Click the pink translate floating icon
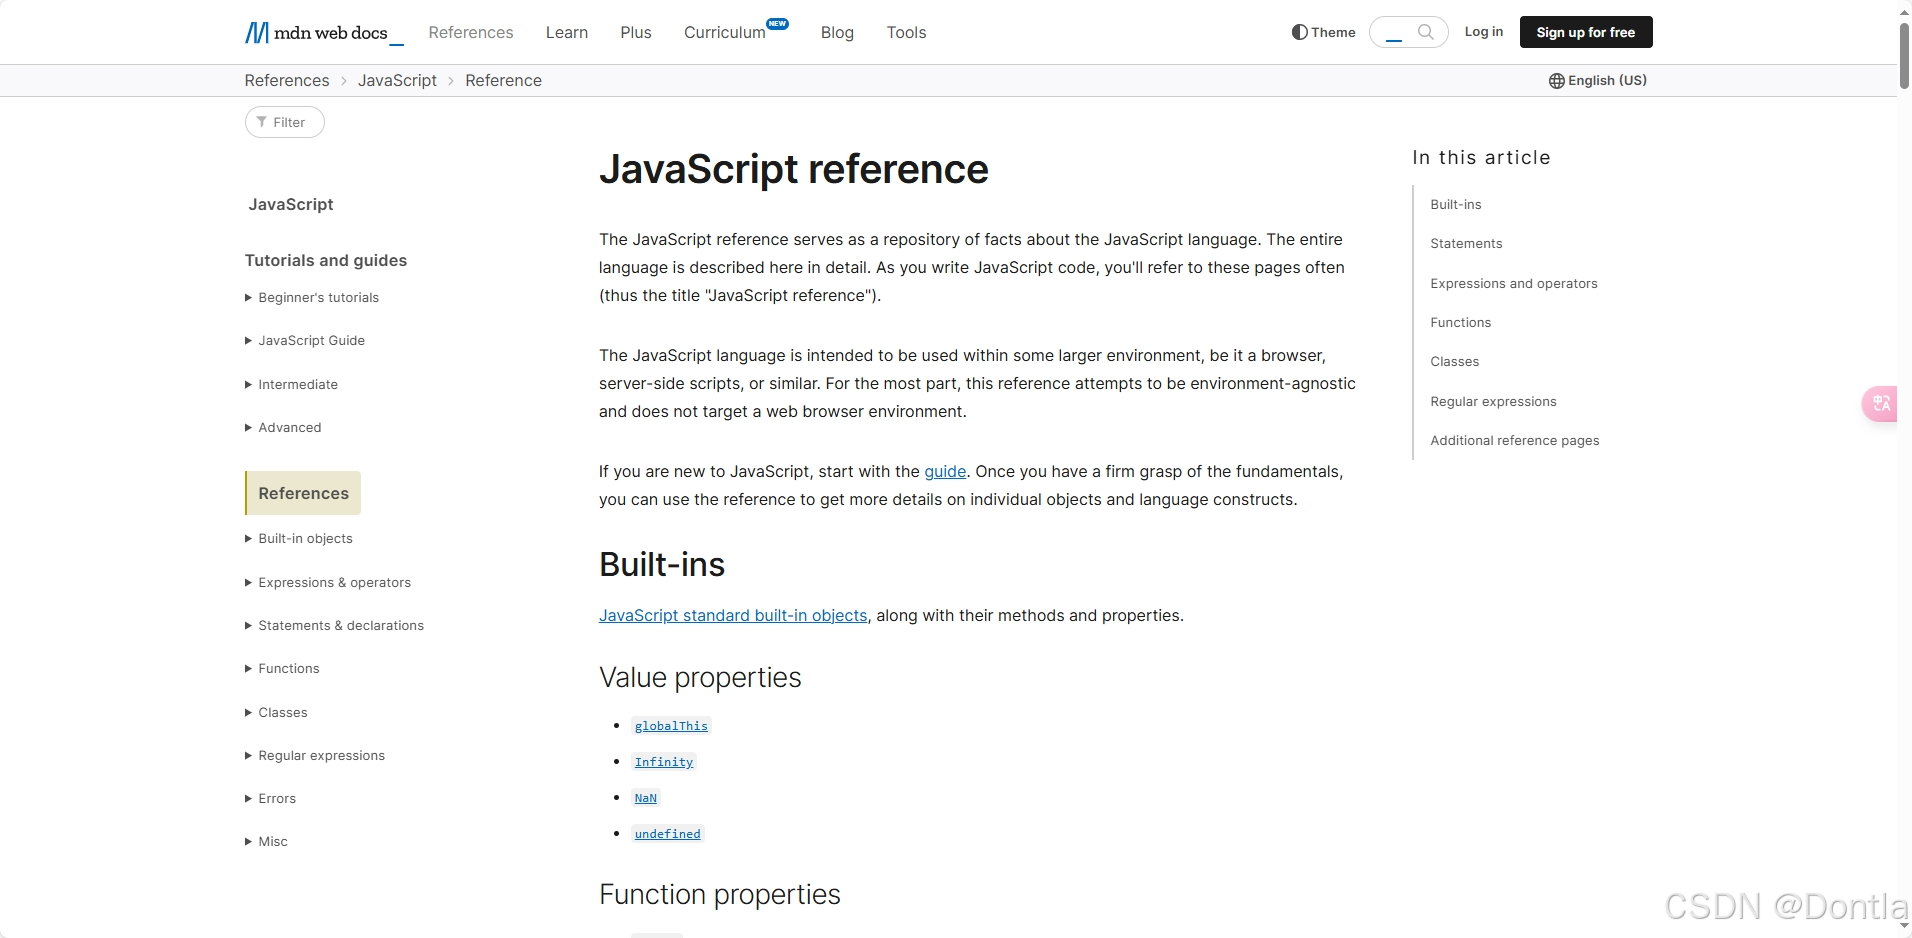1912x938 pixels. (x=1880, y=404)
